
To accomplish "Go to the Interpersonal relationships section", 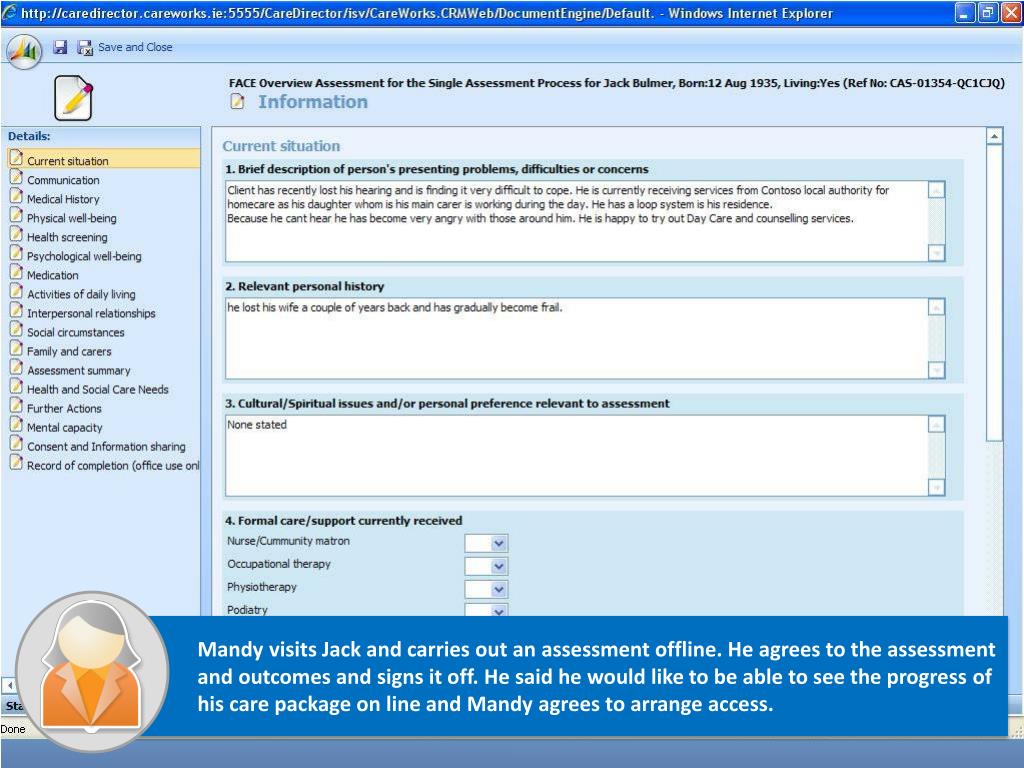I will tap(91, 313).
